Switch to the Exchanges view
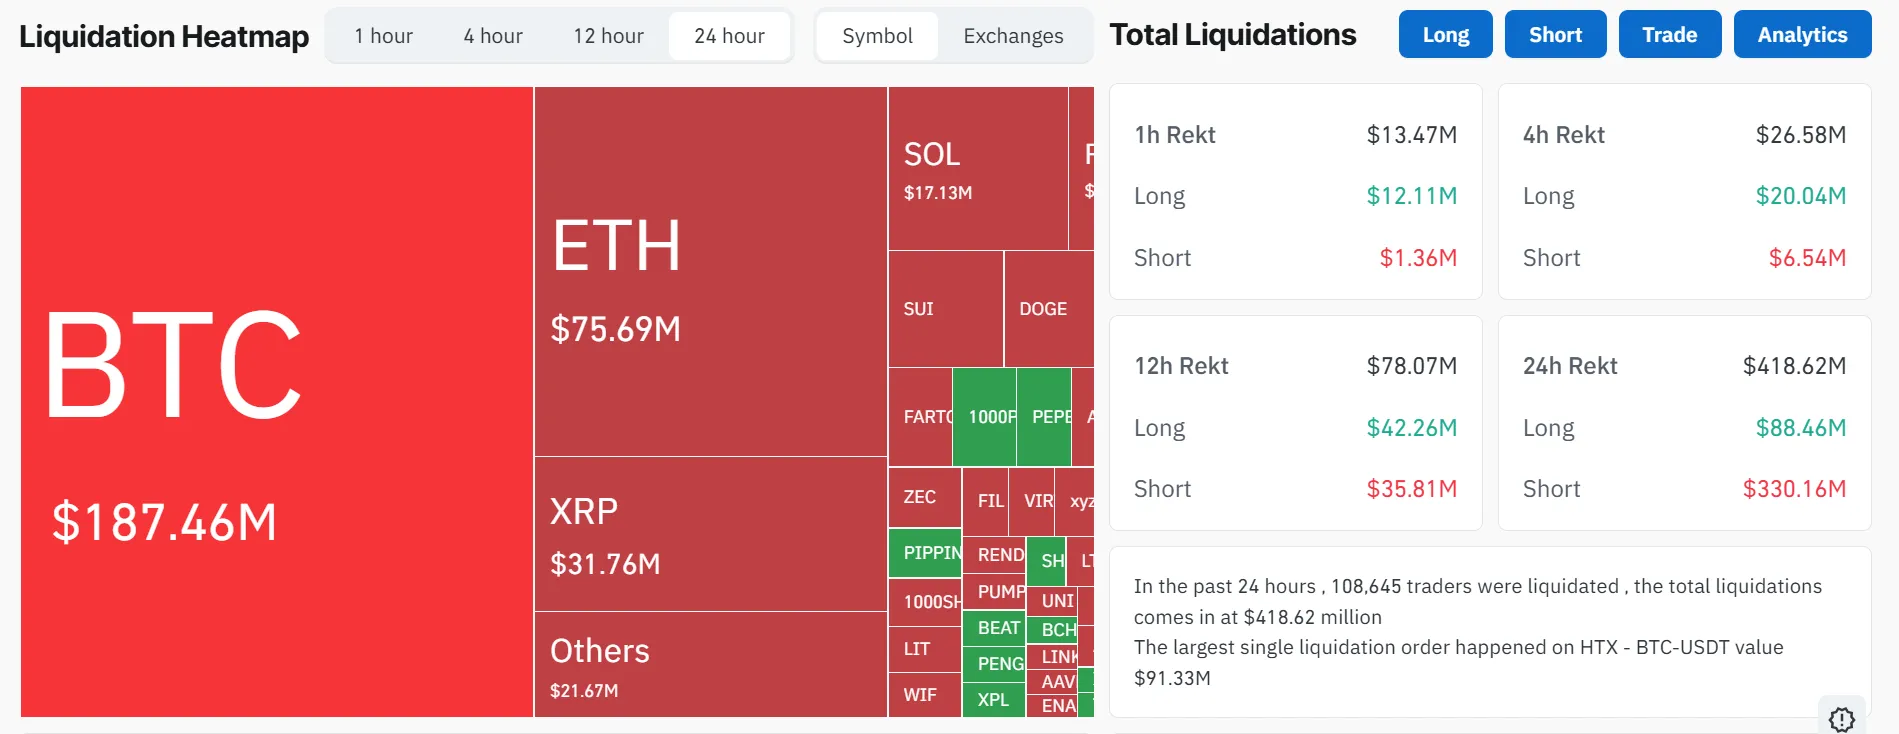 coord(1012,35)
